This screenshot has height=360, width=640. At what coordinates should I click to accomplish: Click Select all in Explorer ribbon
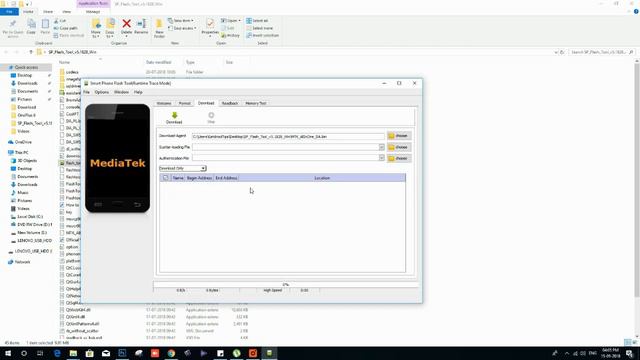pos(257,21)
